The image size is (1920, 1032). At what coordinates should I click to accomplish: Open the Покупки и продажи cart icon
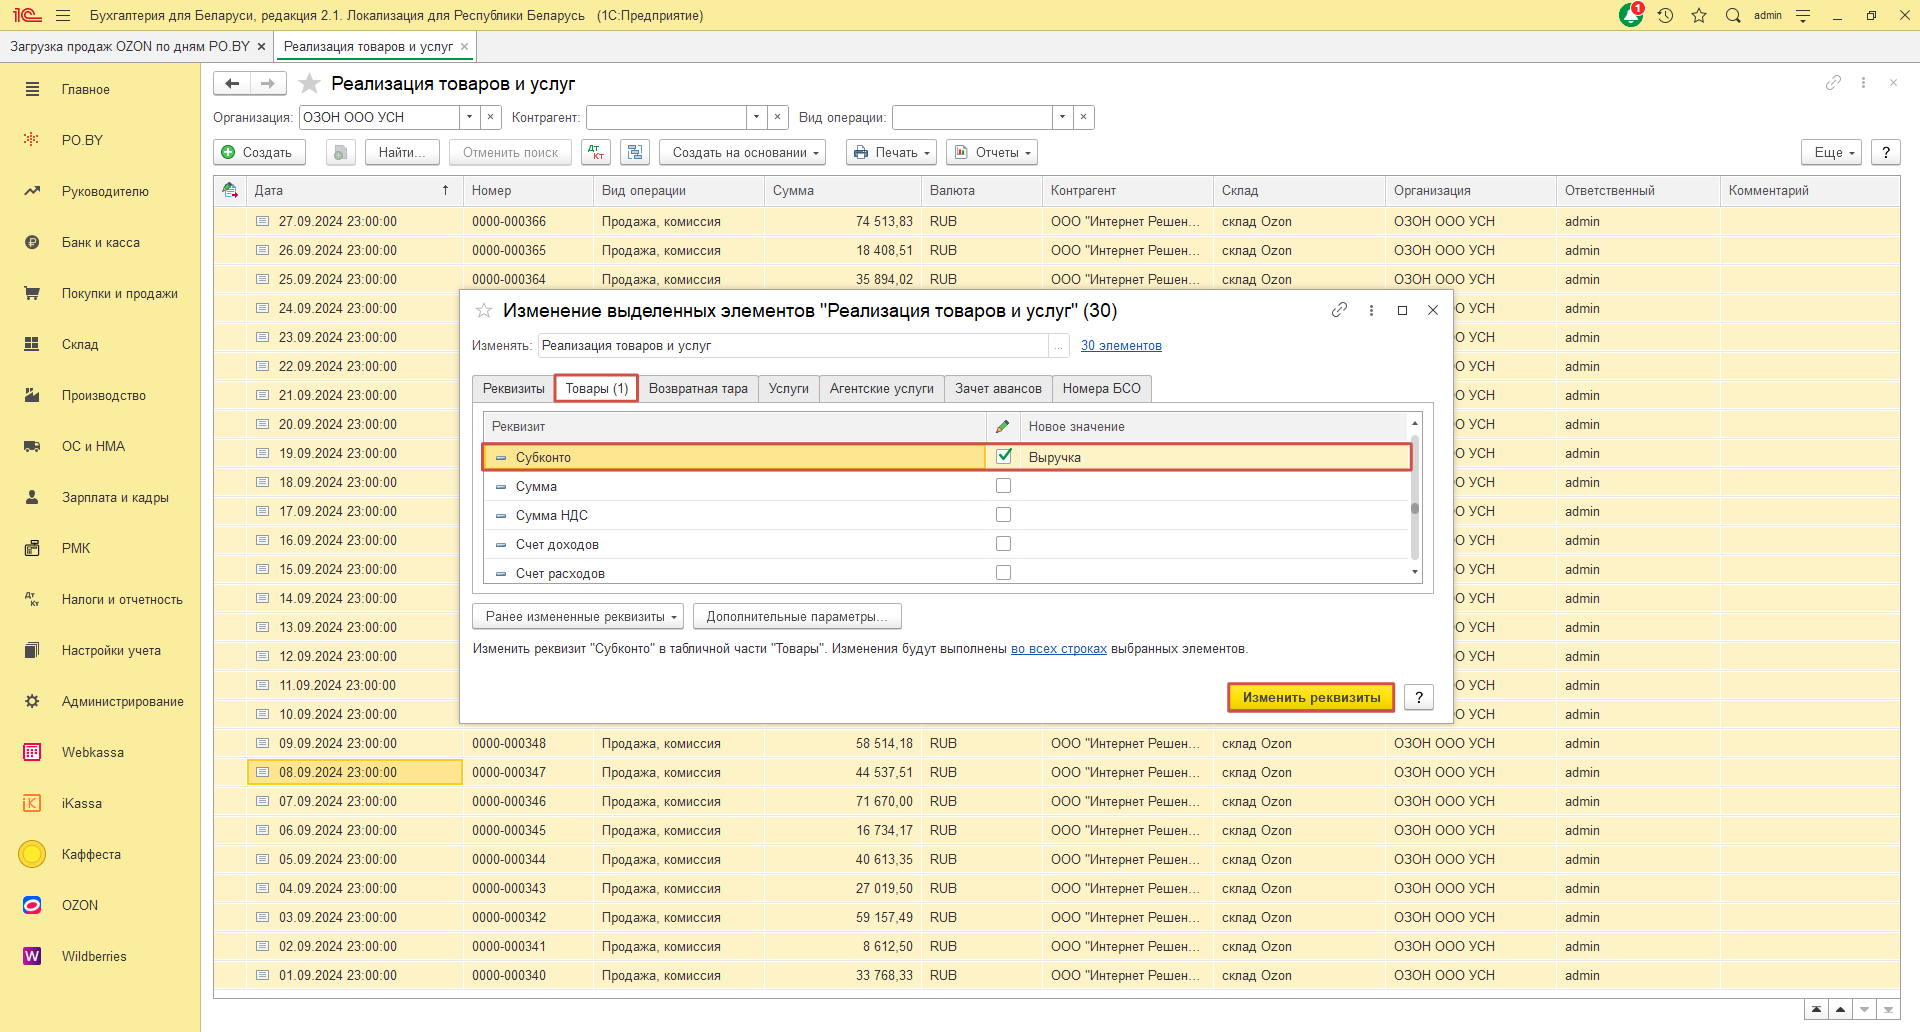[x=32, y=293]
